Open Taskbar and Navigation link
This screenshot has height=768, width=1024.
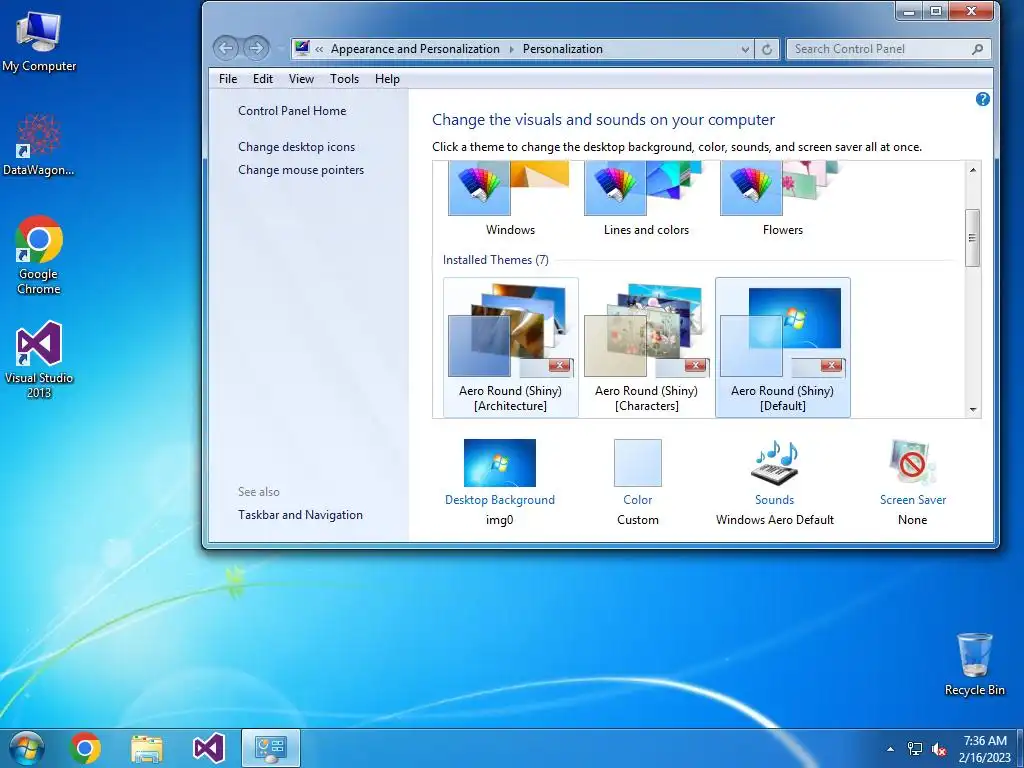click(x=300, y=515)
